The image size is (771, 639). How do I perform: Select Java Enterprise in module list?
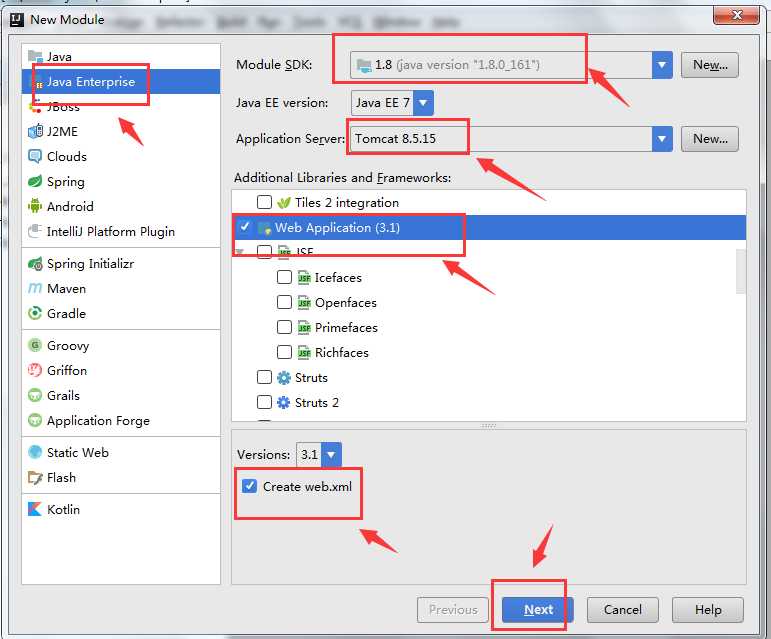121,82
